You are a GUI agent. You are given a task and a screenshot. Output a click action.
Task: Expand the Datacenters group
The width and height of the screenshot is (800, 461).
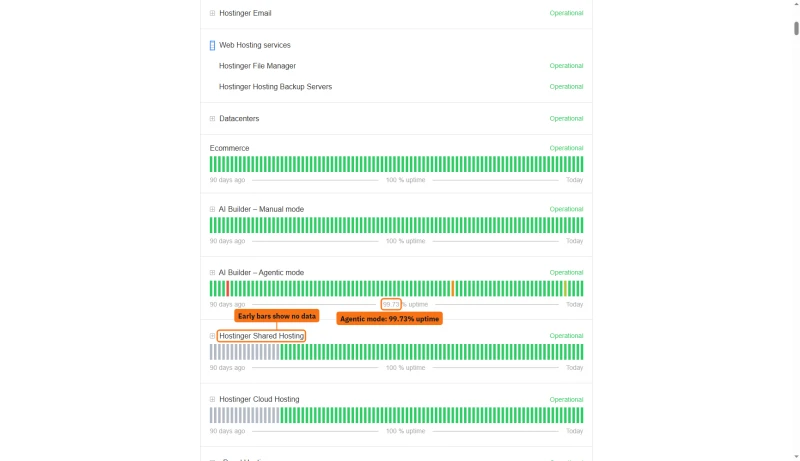(212, 118)
